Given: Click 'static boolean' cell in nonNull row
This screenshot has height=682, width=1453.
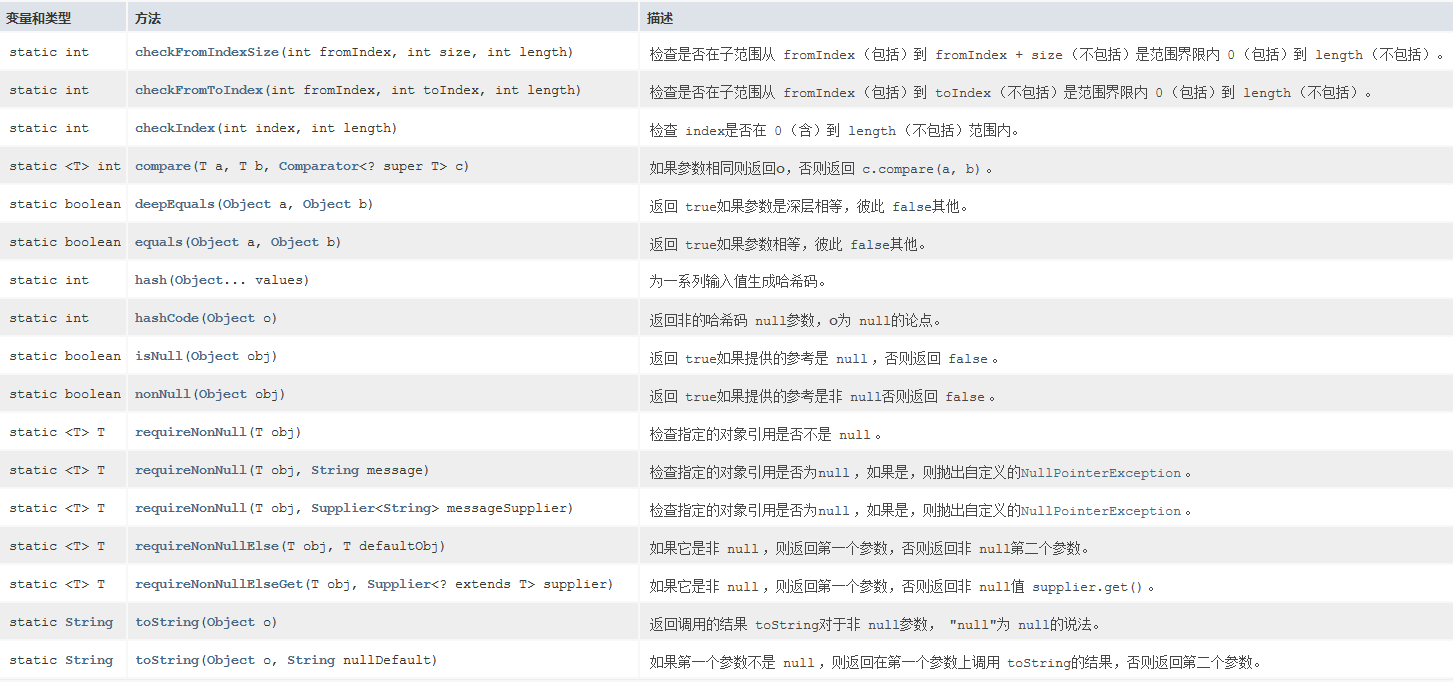Looking at the screenshot, I should pyautogui.click(x=65, y=394).
